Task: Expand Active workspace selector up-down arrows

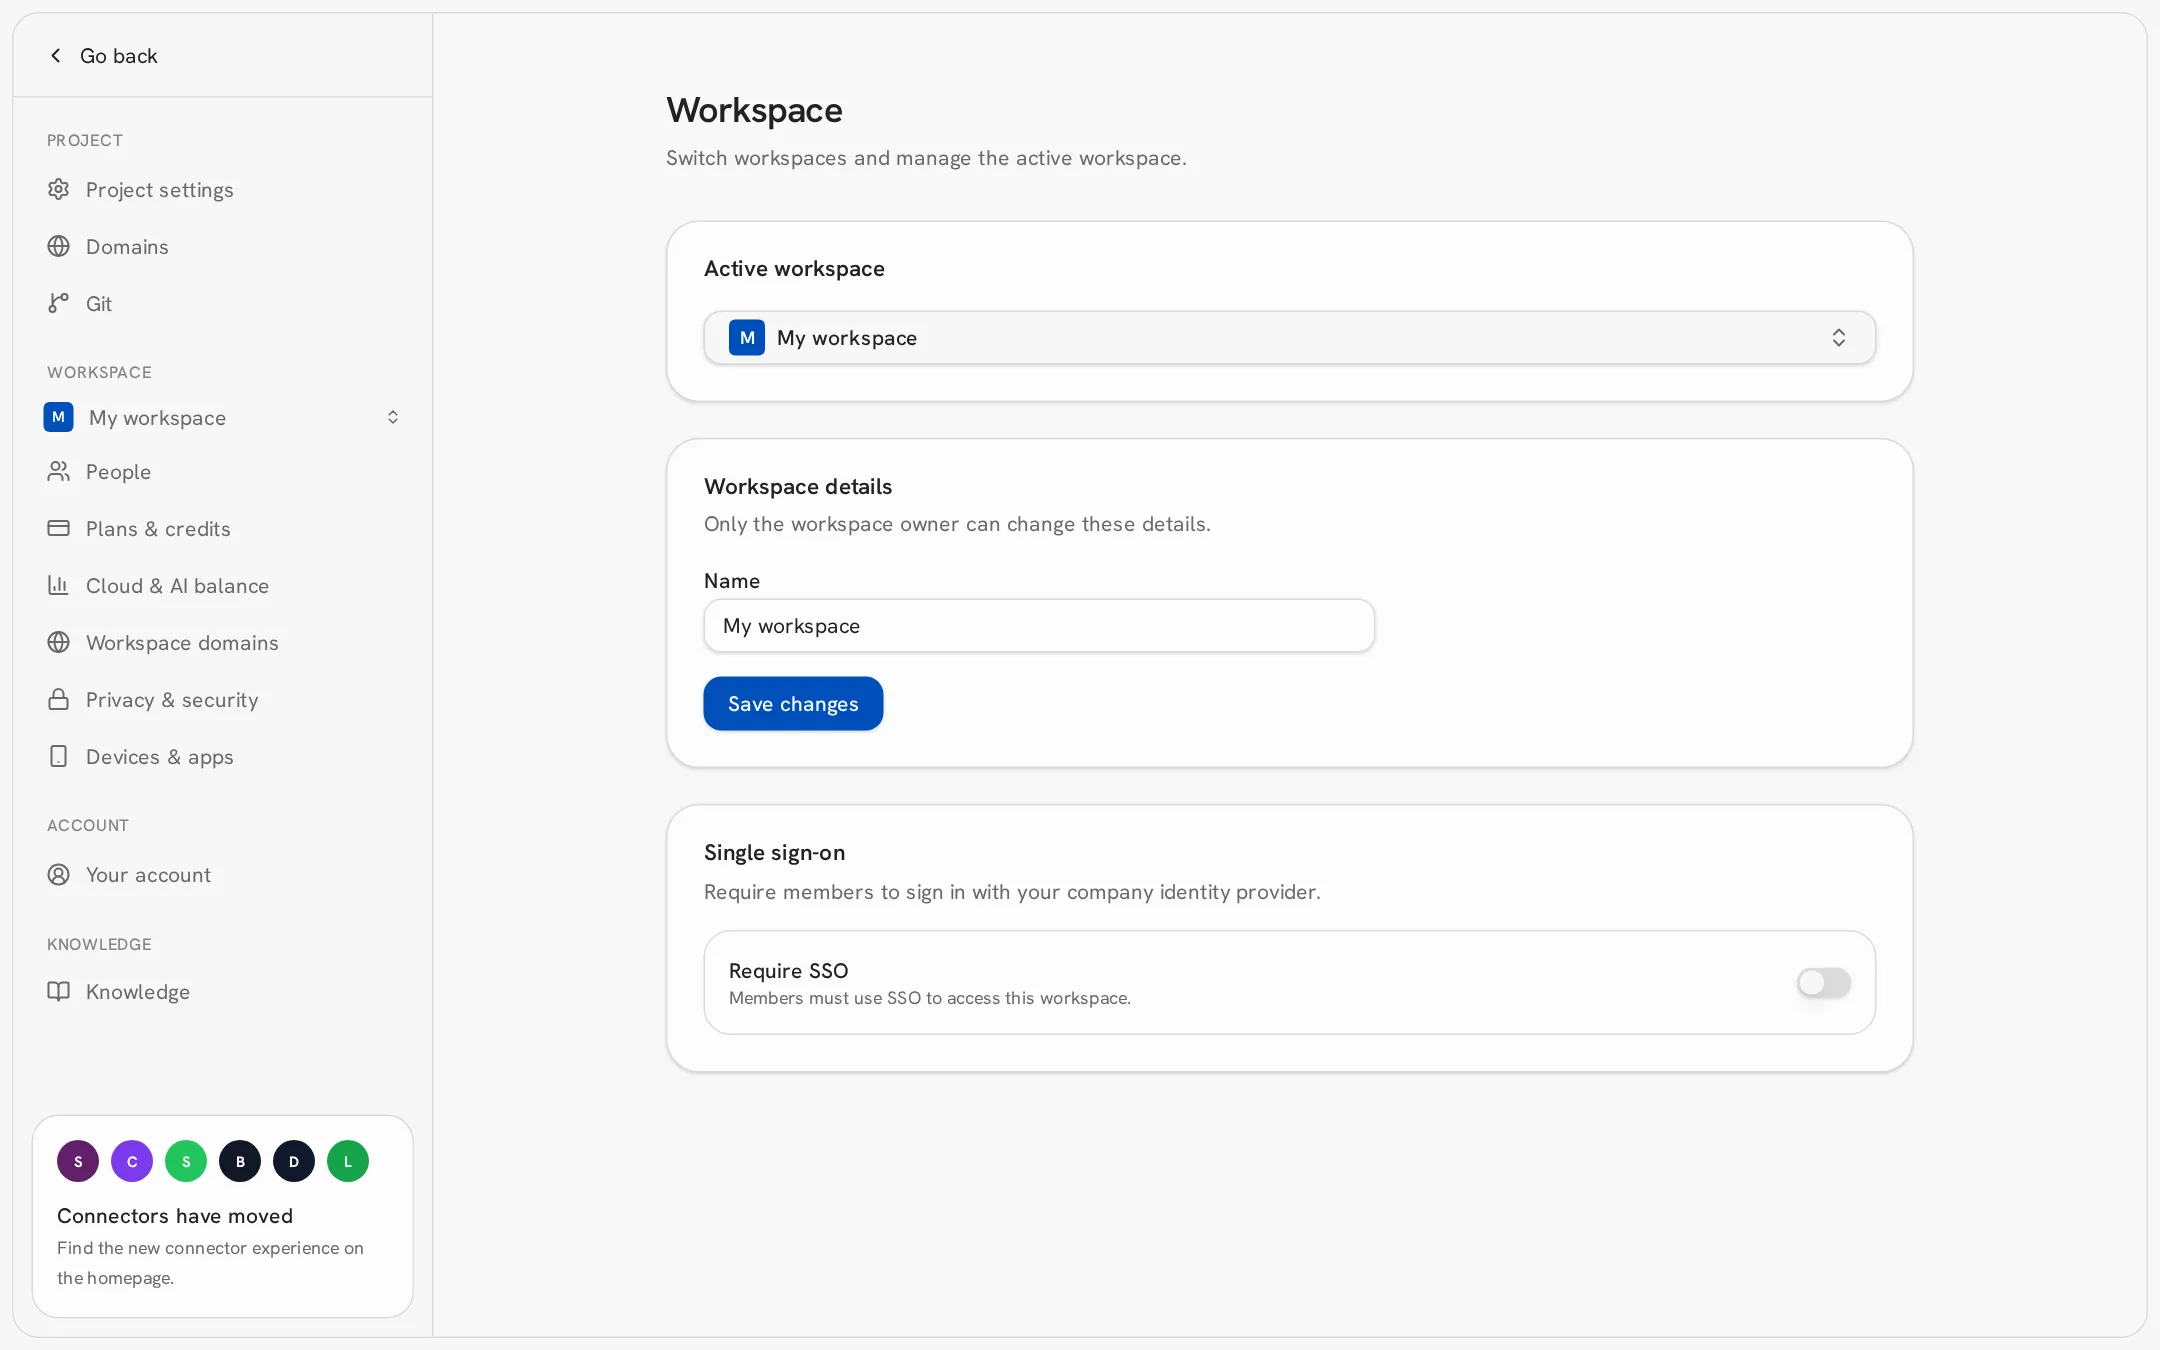Action: [x=1838, y=338]
